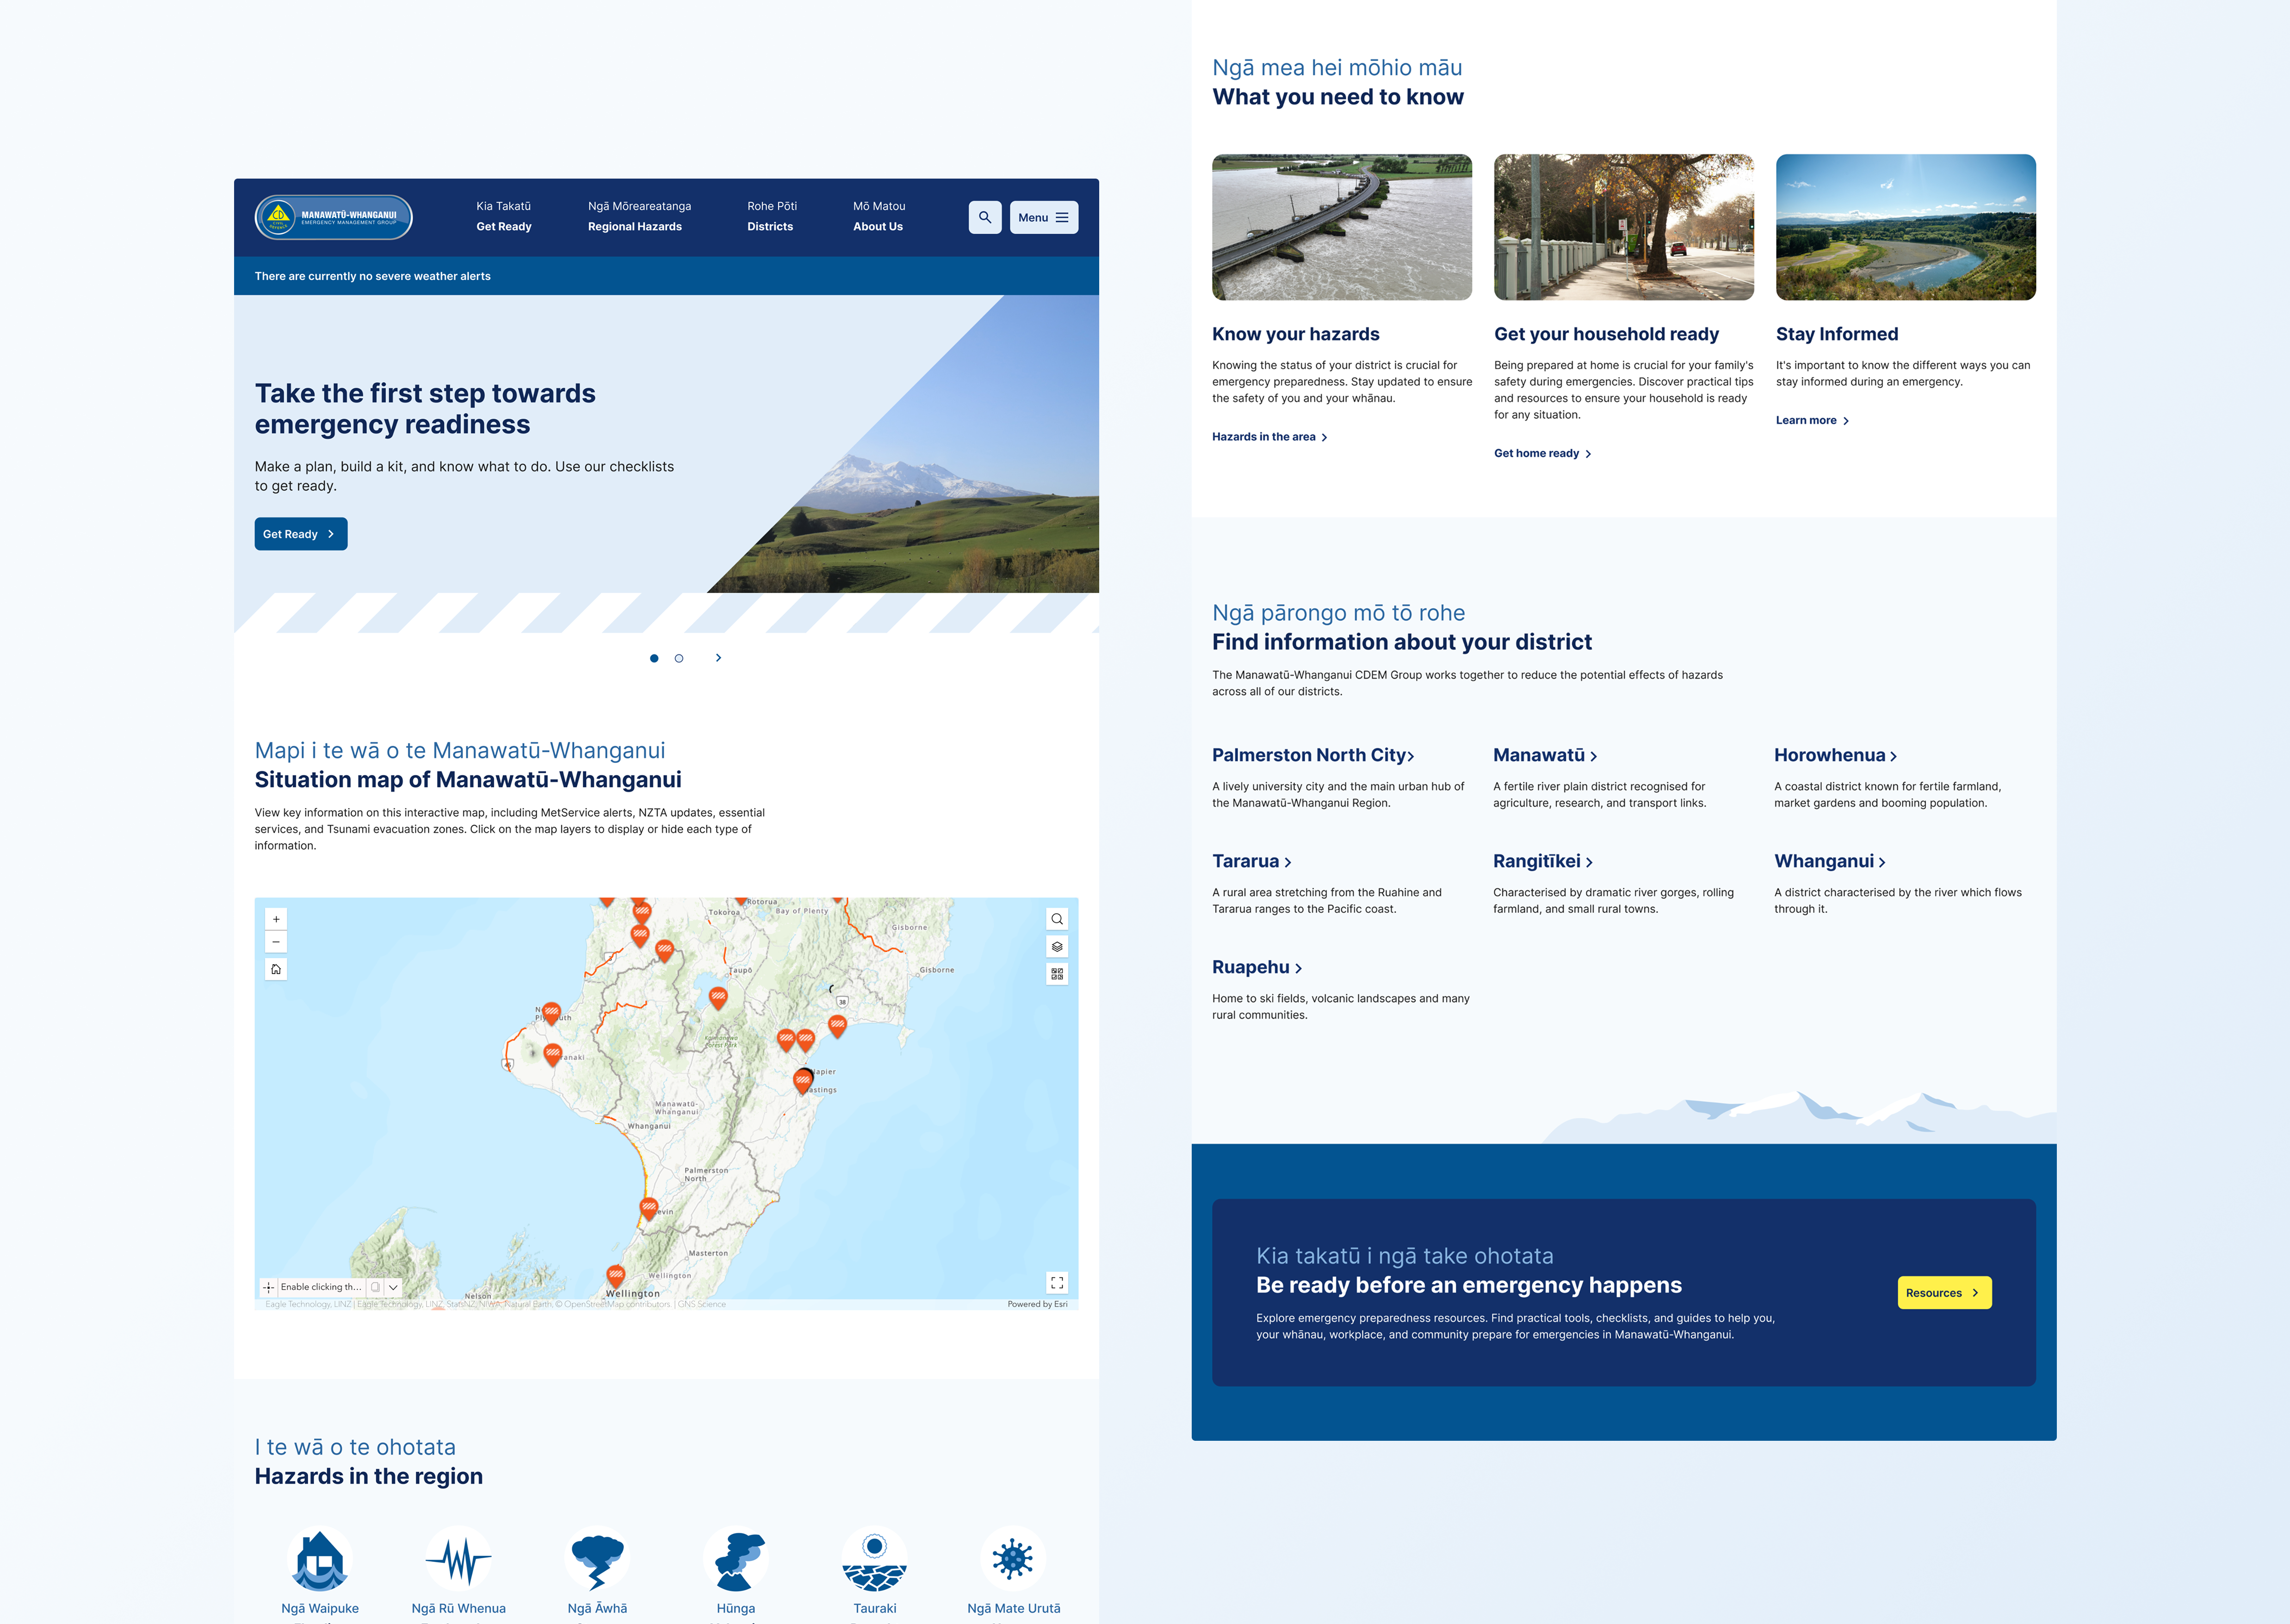Click the Get your household ready street photo

tap(1624, 227)
